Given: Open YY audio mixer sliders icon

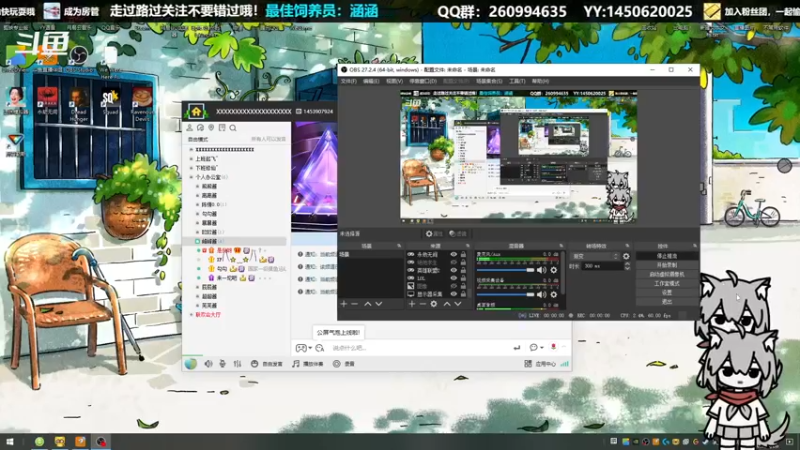Looking at the screenshot, I should point(237,364).
